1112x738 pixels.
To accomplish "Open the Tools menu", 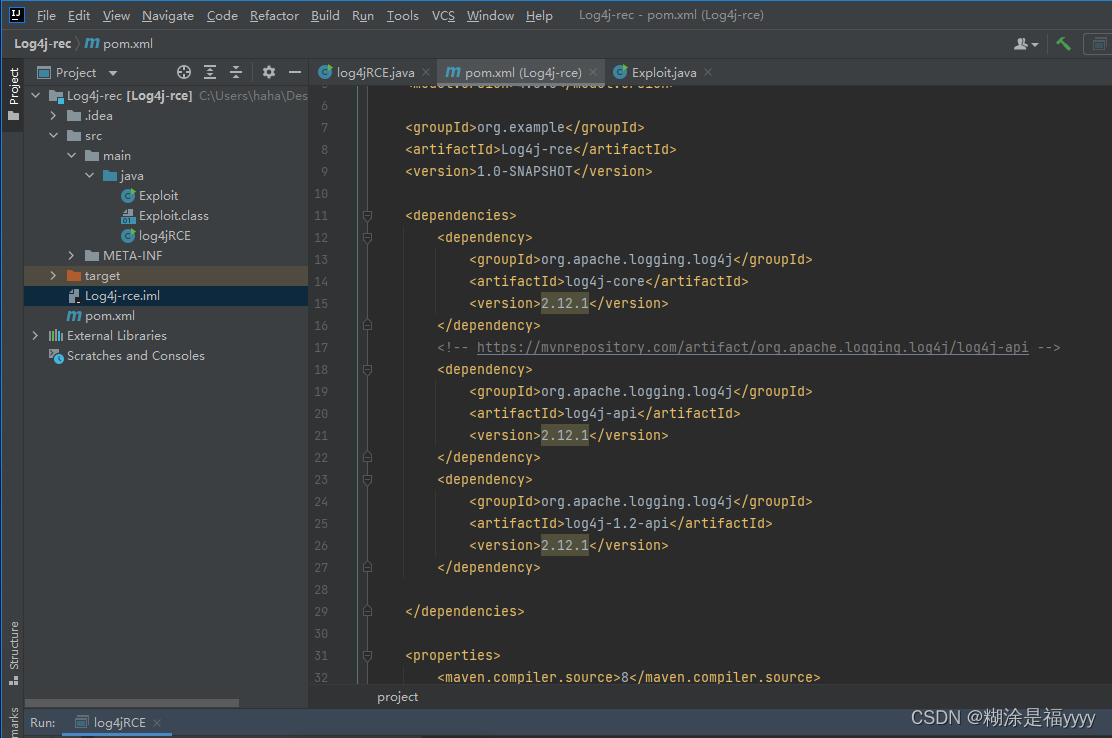I will coord(402,15).
